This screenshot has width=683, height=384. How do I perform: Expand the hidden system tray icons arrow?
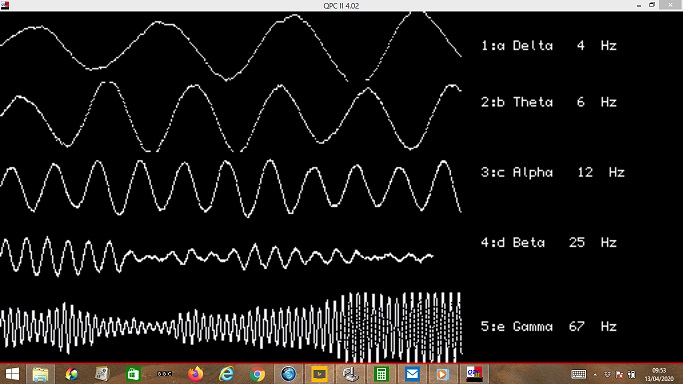point(595,374)
